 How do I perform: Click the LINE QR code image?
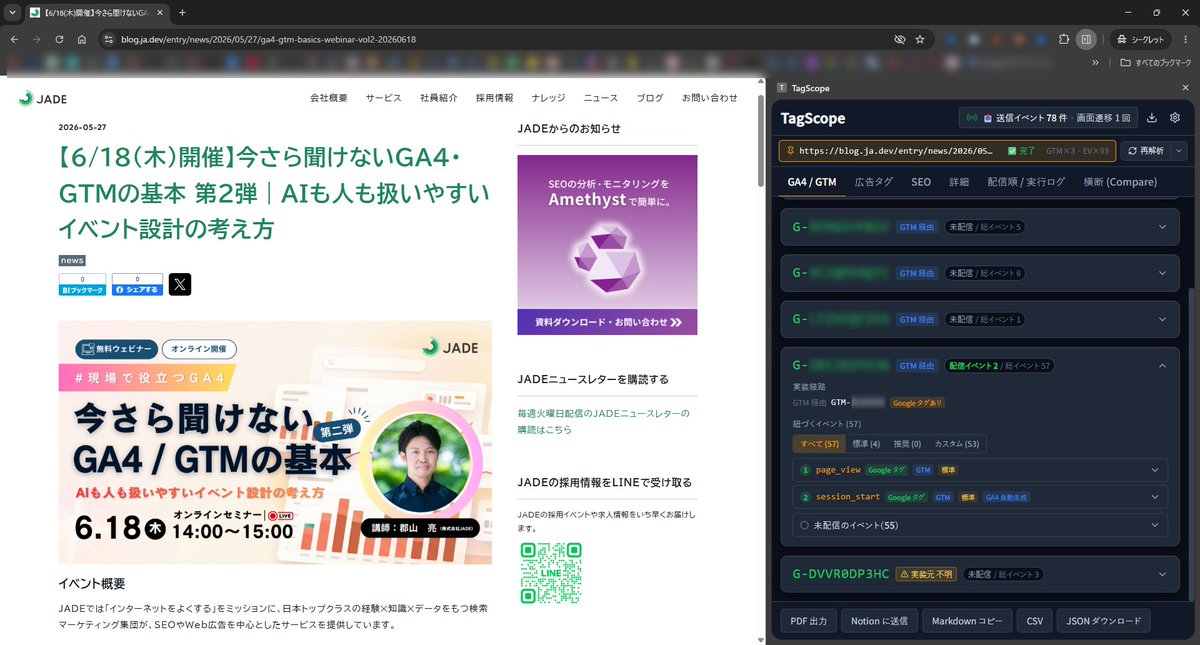click(x=551, y=573)
